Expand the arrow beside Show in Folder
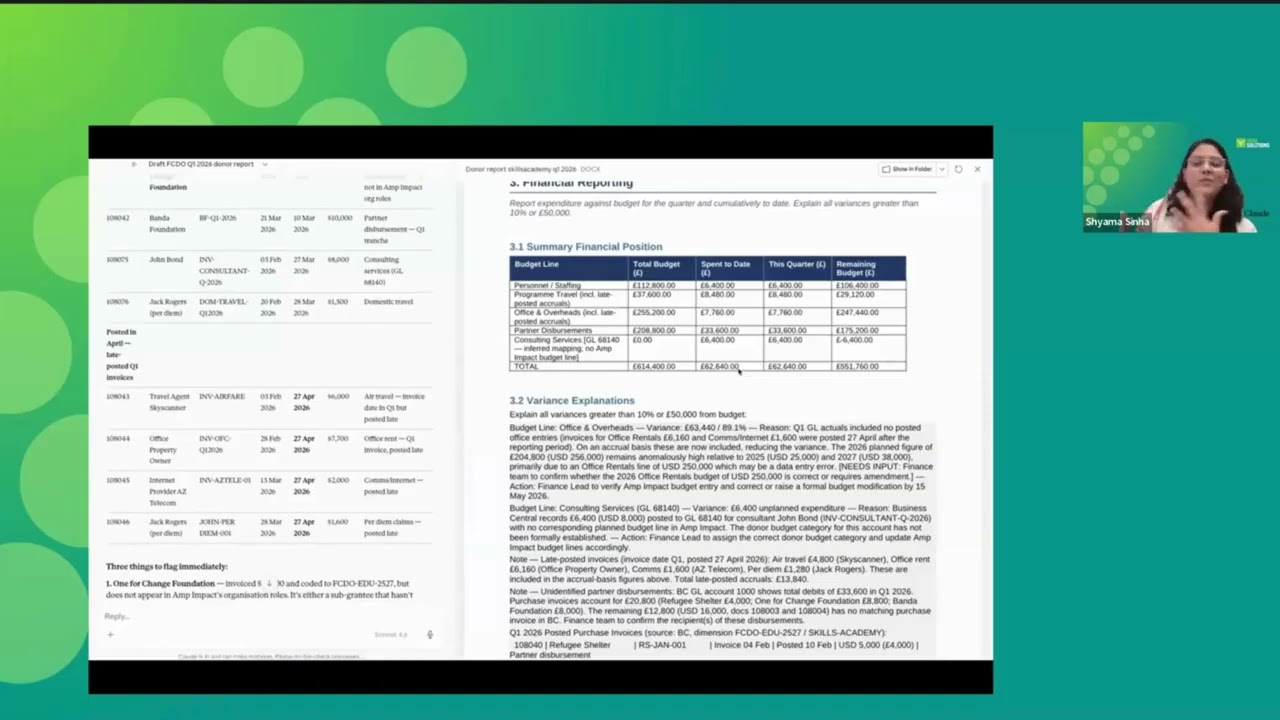This screenshot has height=720, width=1280. click(x=941, y=169)
